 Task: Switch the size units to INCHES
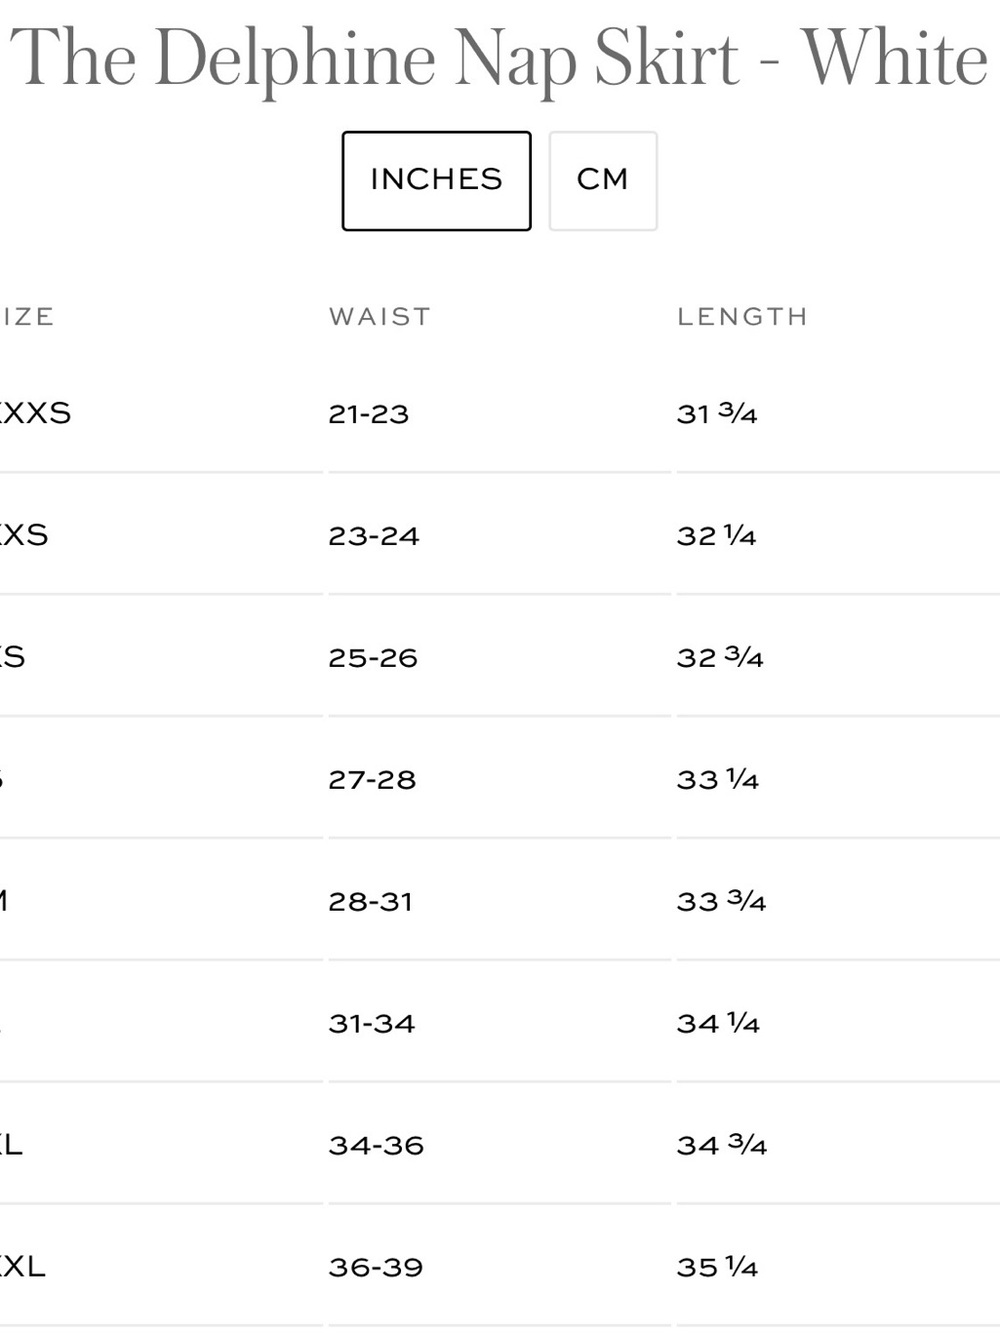click(436, 181)
